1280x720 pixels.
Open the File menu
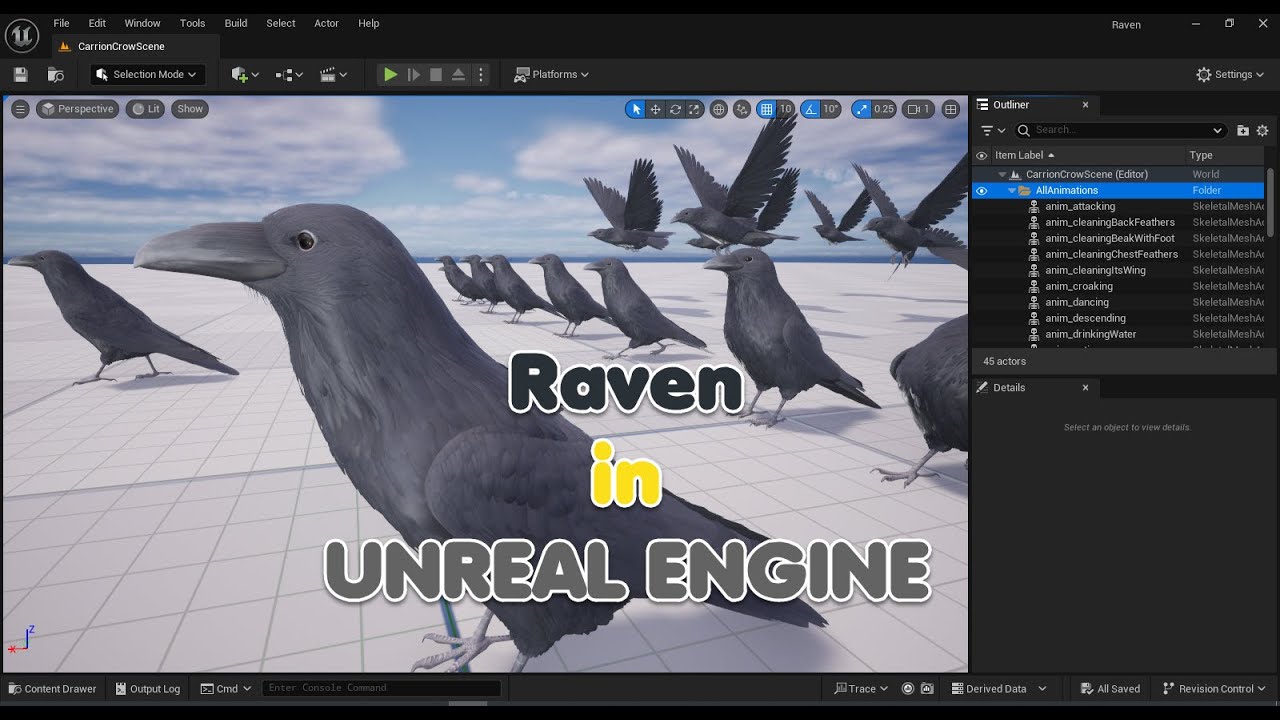point(61,23)
